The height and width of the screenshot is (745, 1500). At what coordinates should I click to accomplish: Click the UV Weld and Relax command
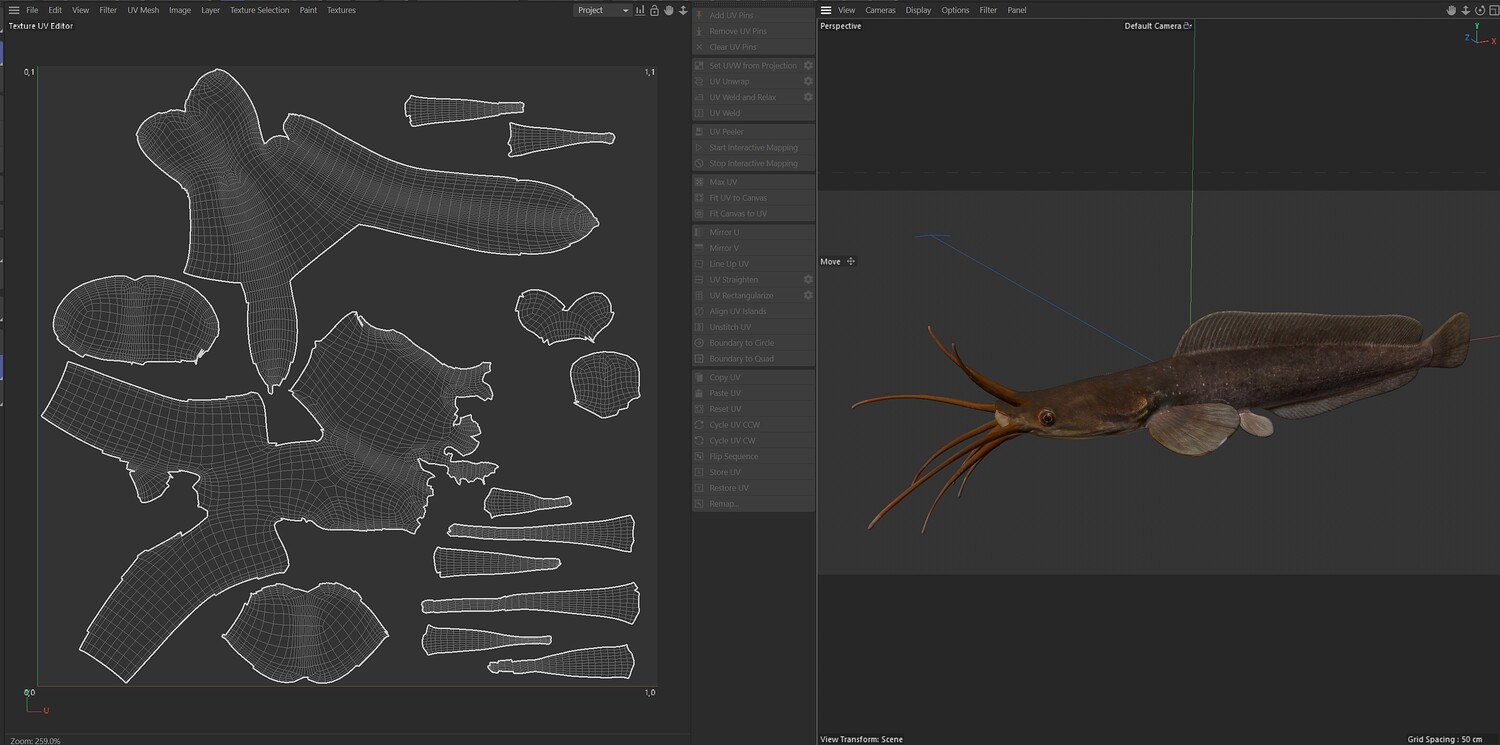tap(742, 97)
